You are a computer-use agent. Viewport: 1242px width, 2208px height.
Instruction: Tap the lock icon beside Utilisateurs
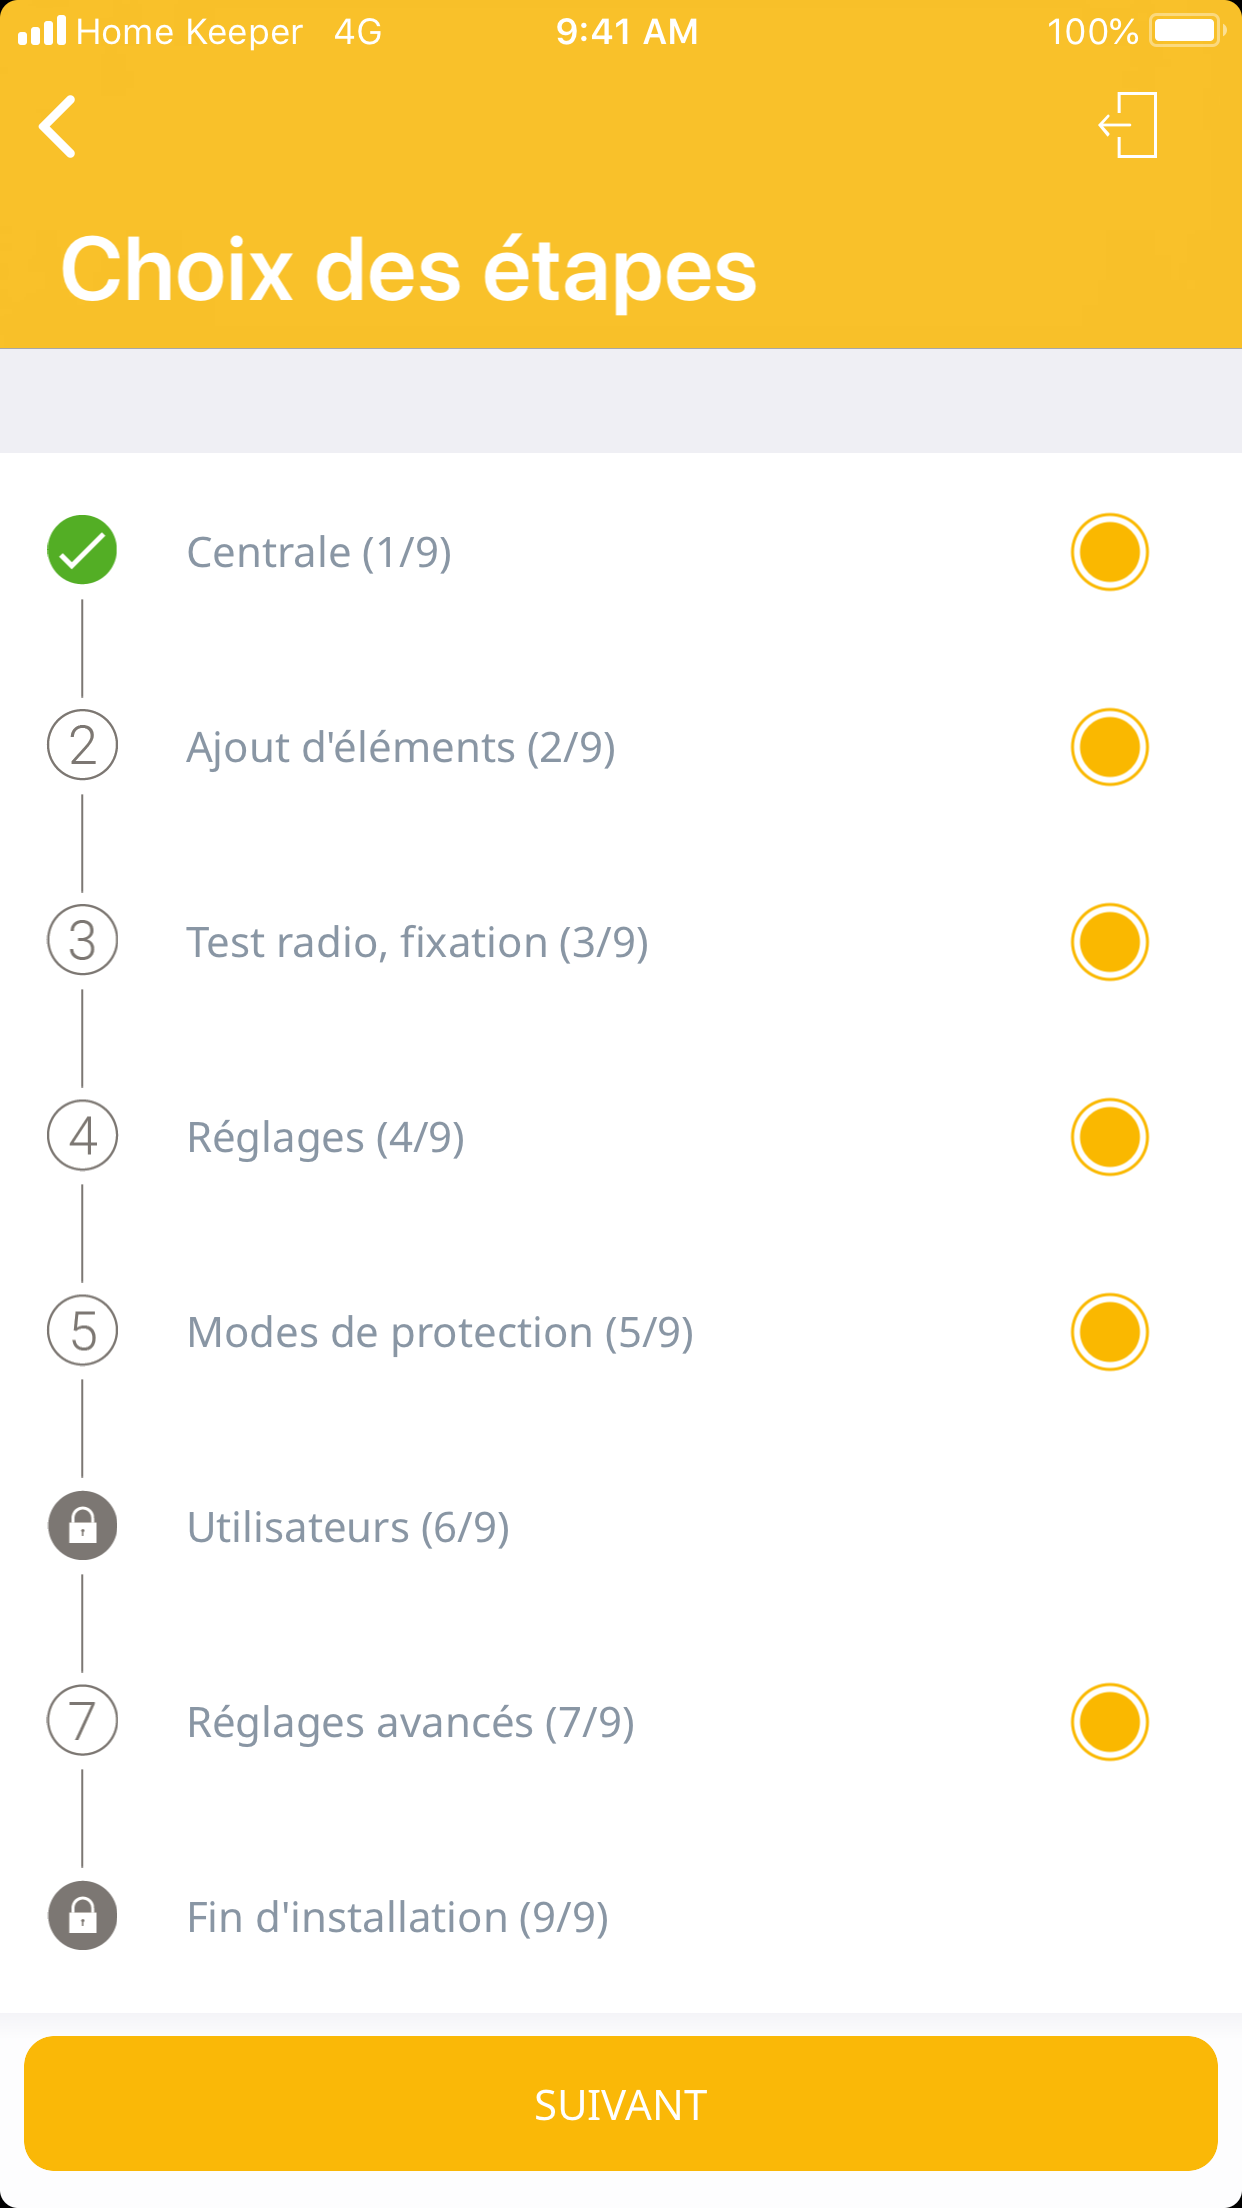point(82,1525)
